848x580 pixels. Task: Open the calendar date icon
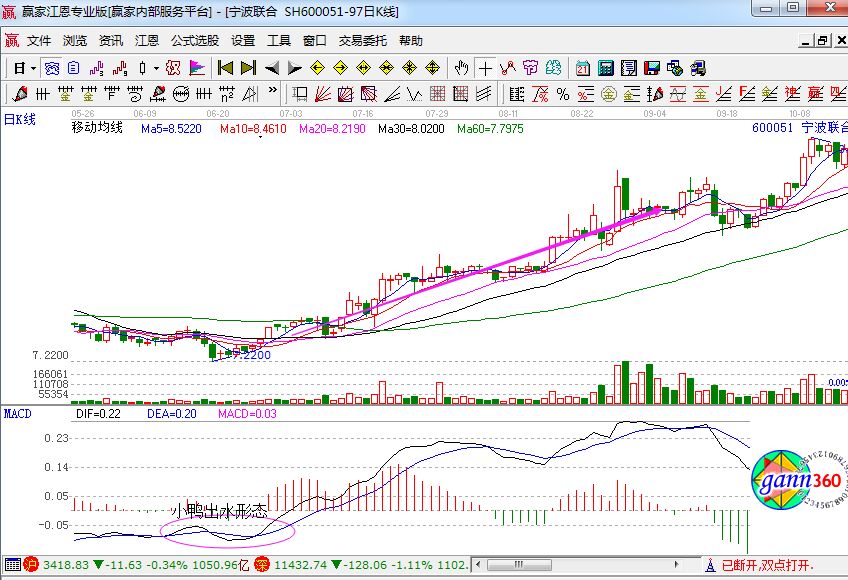[582, 68]
